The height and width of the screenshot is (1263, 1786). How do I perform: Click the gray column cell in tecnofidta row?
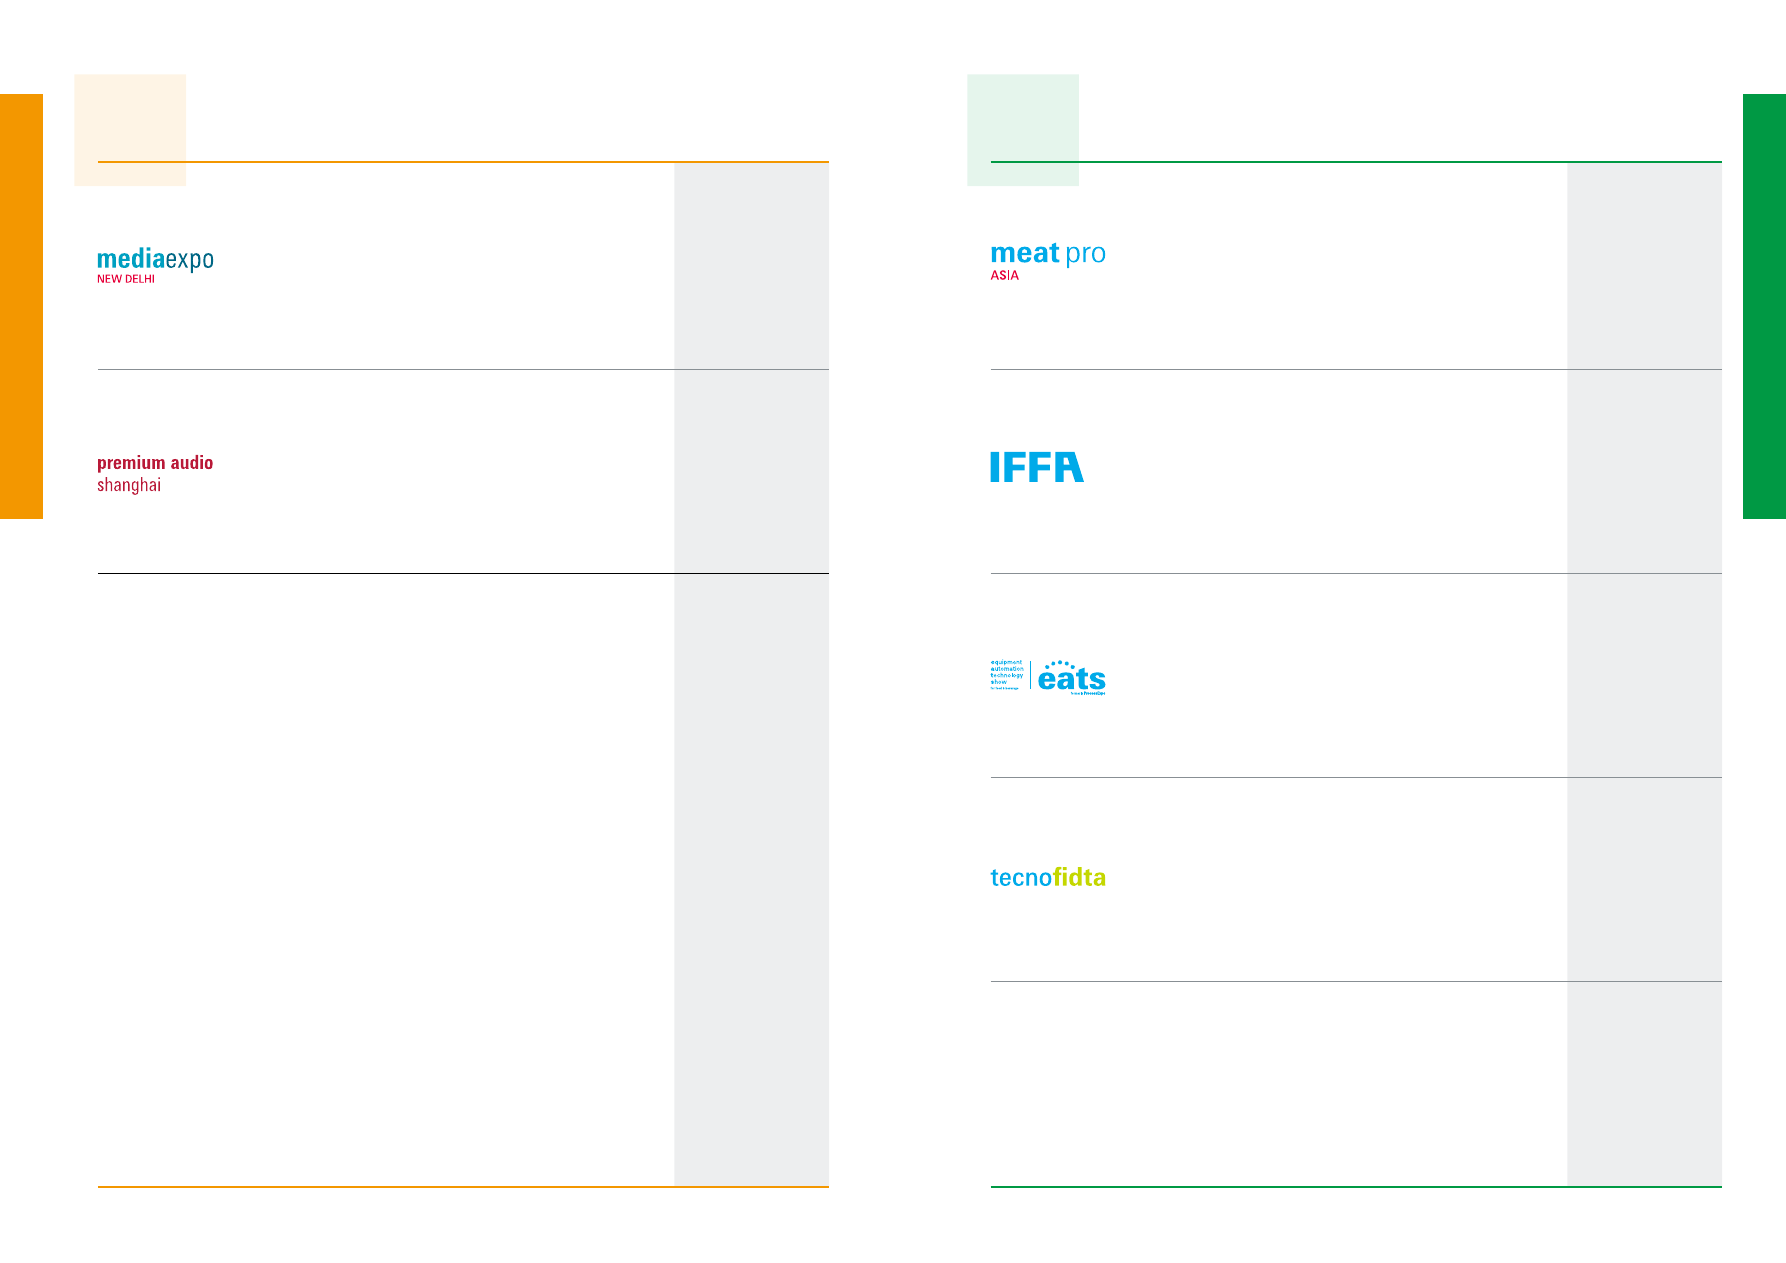[1644, 879]
